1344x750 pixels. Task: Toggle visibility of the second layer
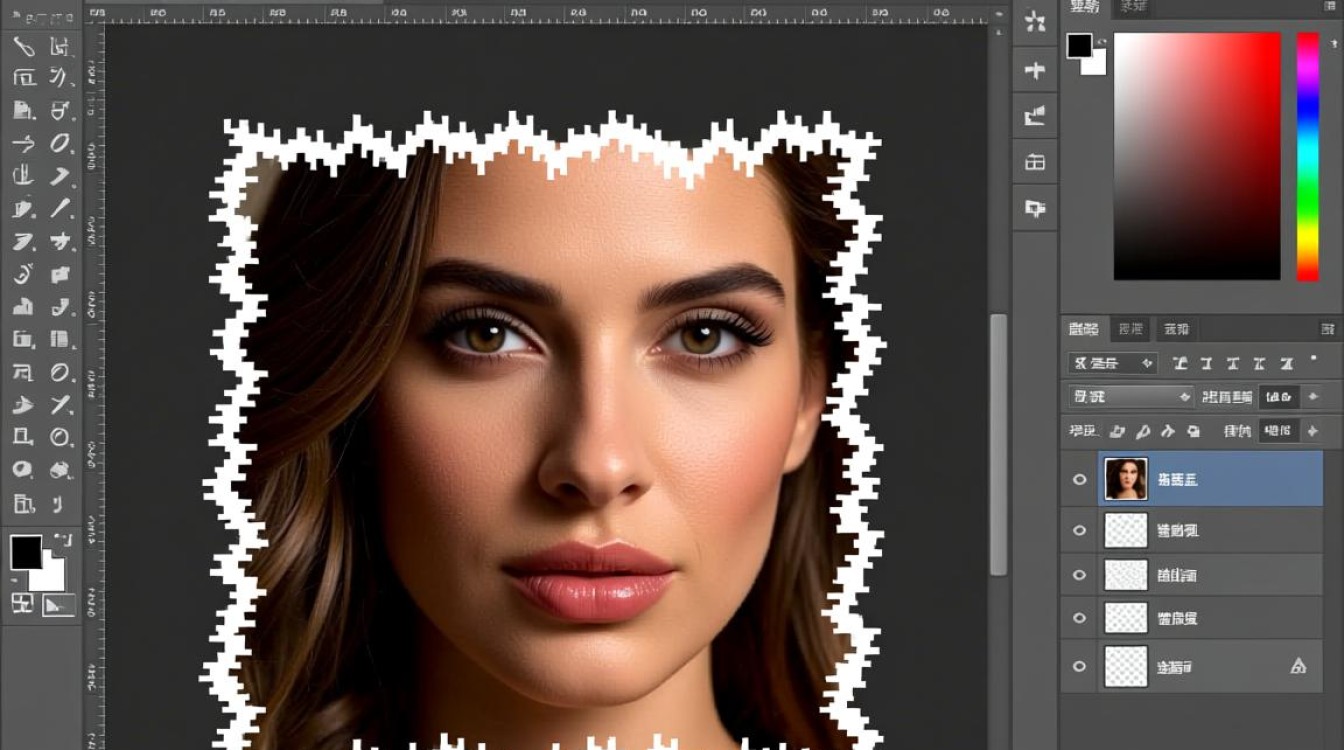coord(1079,530)
